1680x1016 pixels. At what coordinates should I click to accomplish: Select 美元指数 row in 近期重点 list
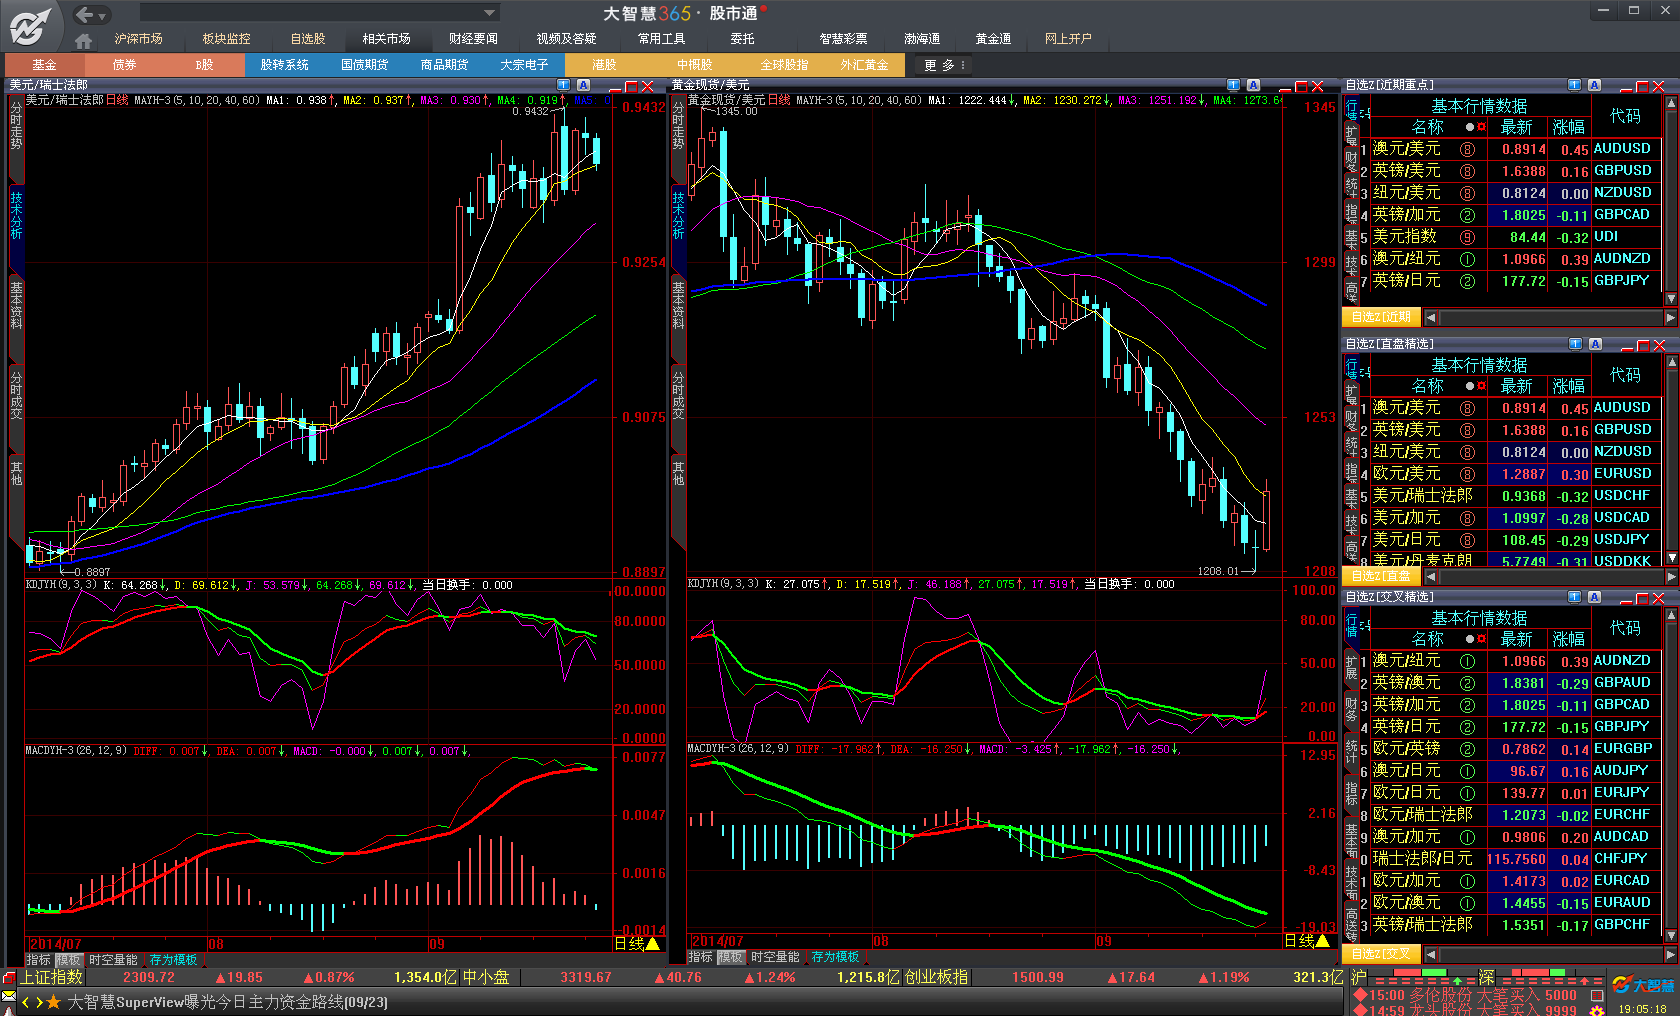tap(1515, 237)
